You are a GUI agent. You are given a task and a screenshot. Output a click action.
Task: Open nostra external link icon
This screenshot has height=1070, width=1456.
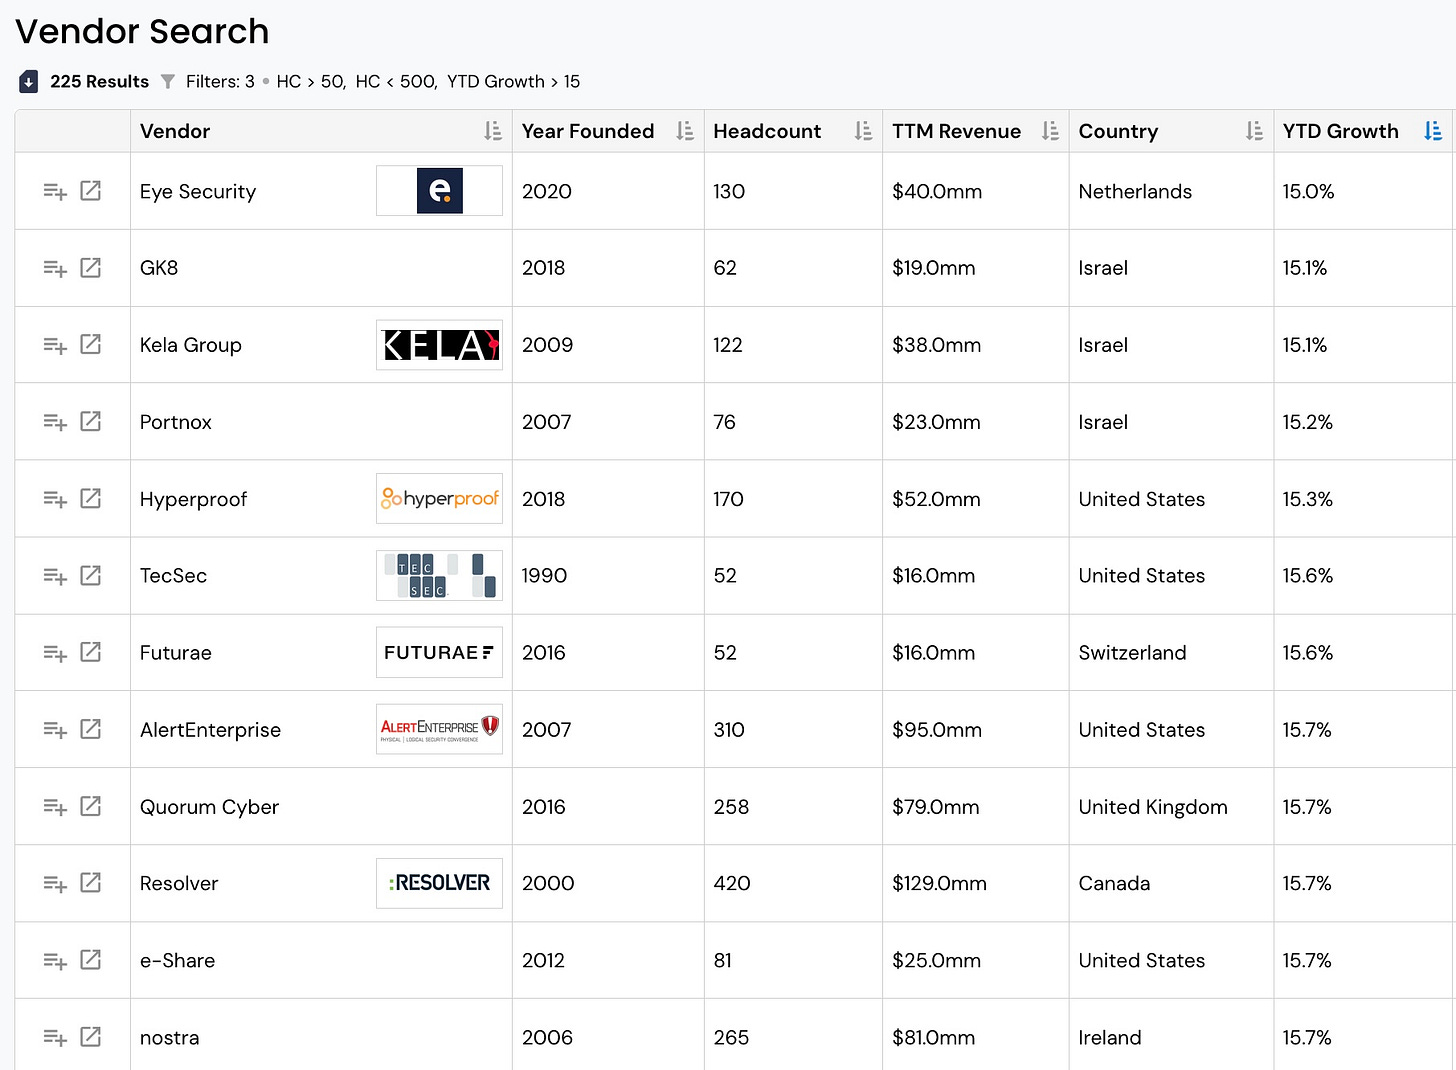(x=91, y=1037)
